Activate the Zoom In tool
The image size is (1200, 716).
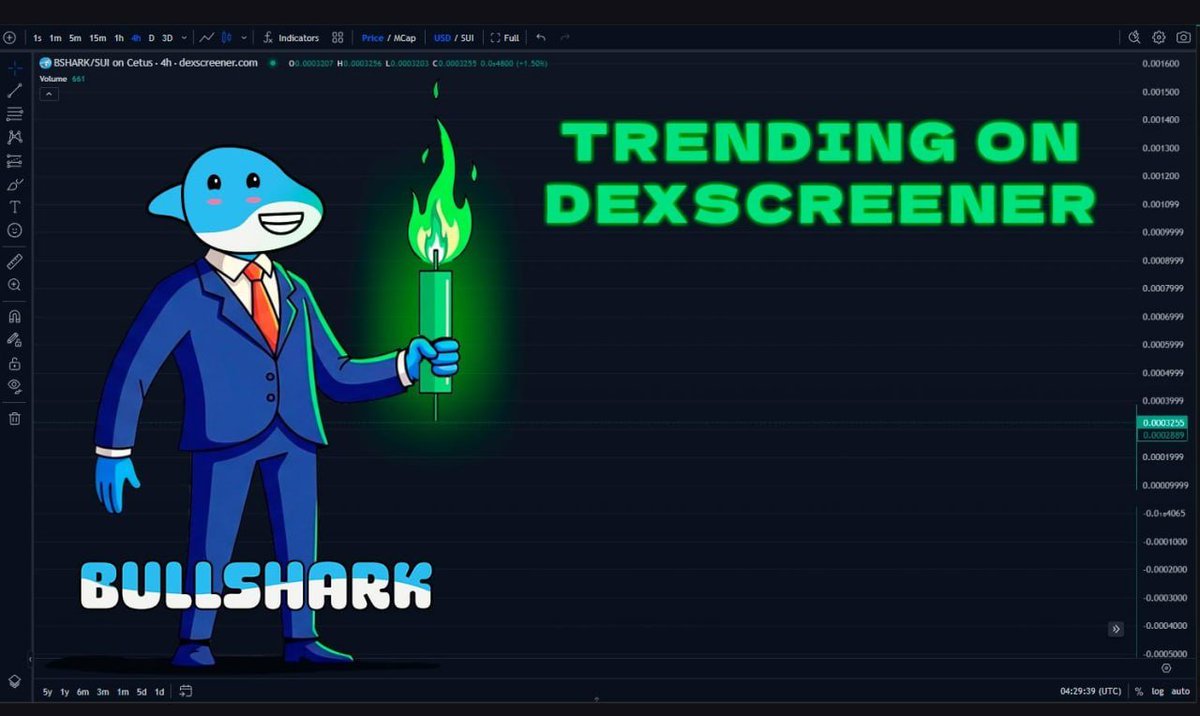[x=15, y=285]
